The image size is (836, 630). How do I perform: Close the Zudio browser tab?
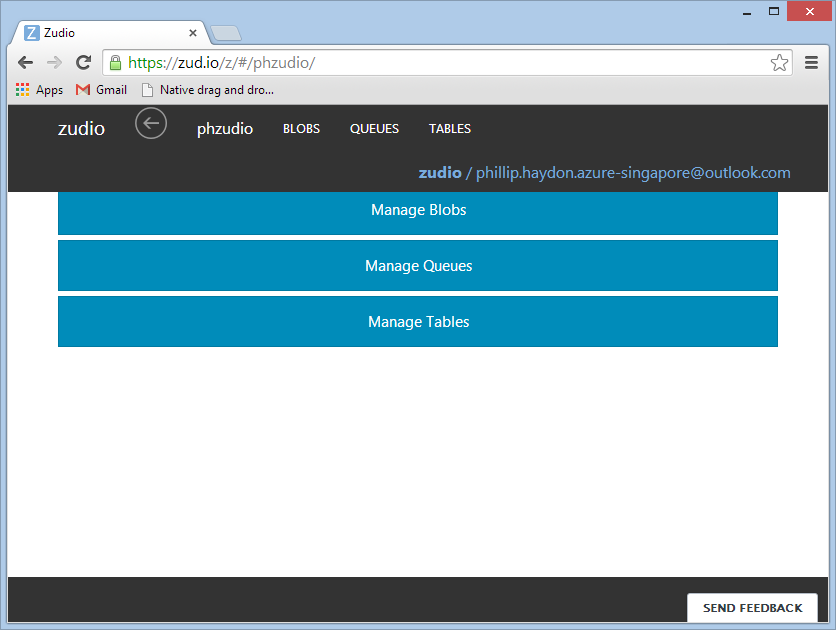click(x=193, y=33)
